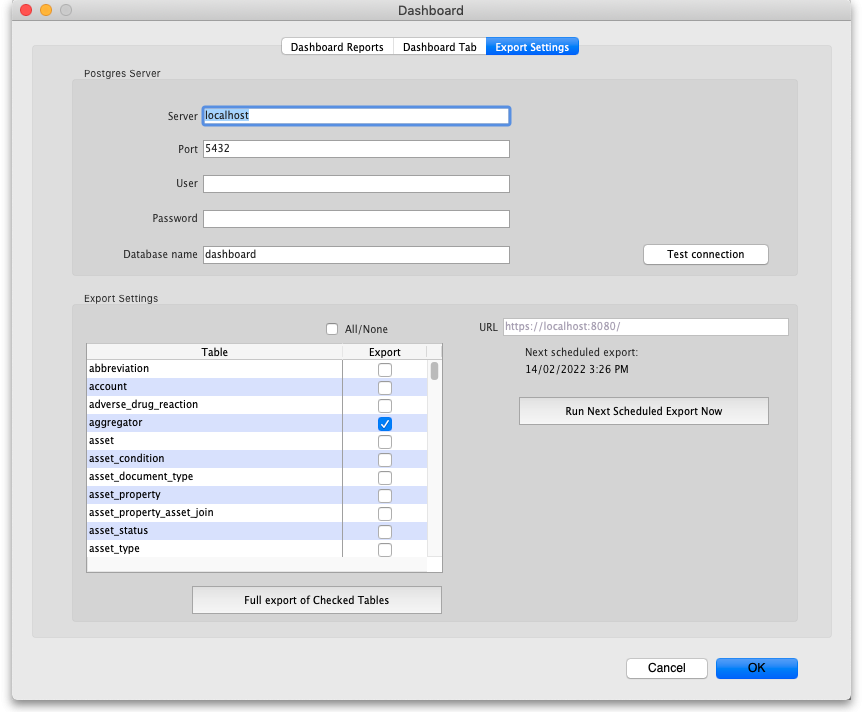This screenshot has height=712, width=863.
Task: Cancel the Dashboard dialog
Action: click(x=666, y=668)
